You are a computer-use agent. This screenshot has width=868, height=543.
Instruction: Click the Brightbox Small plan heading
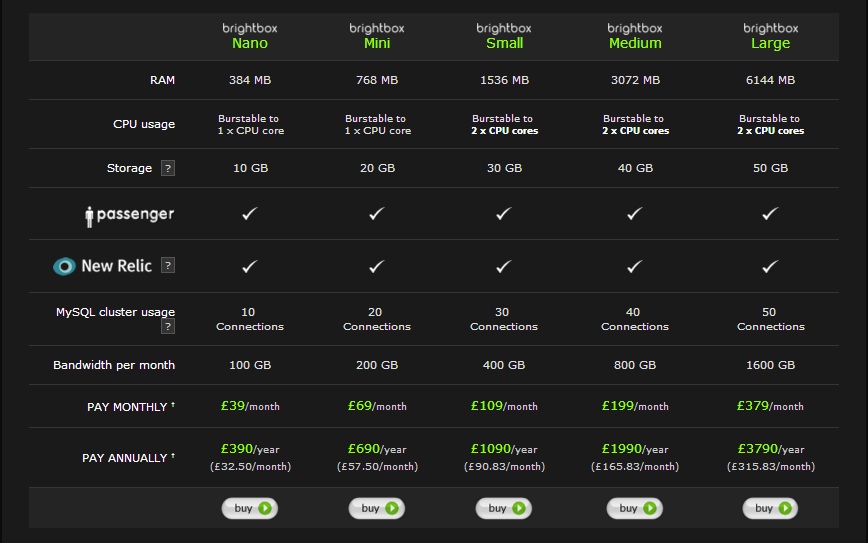pyautogui.click(x=503, y=36)
